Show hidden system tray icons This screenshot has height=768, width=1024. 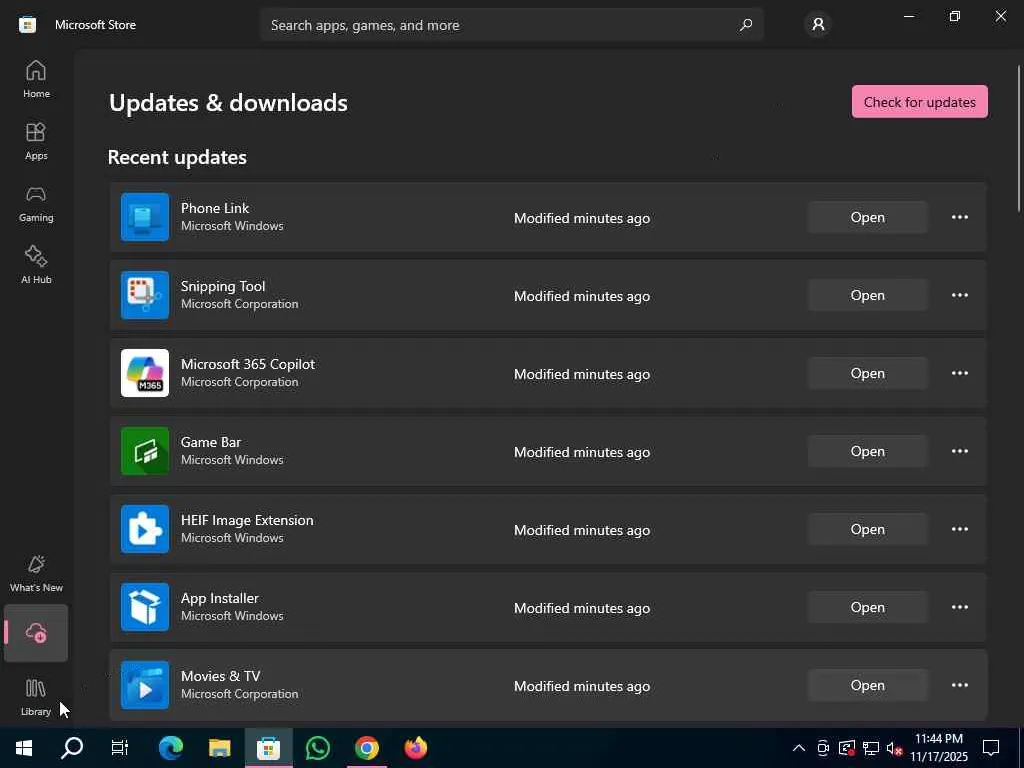(799, 748)
